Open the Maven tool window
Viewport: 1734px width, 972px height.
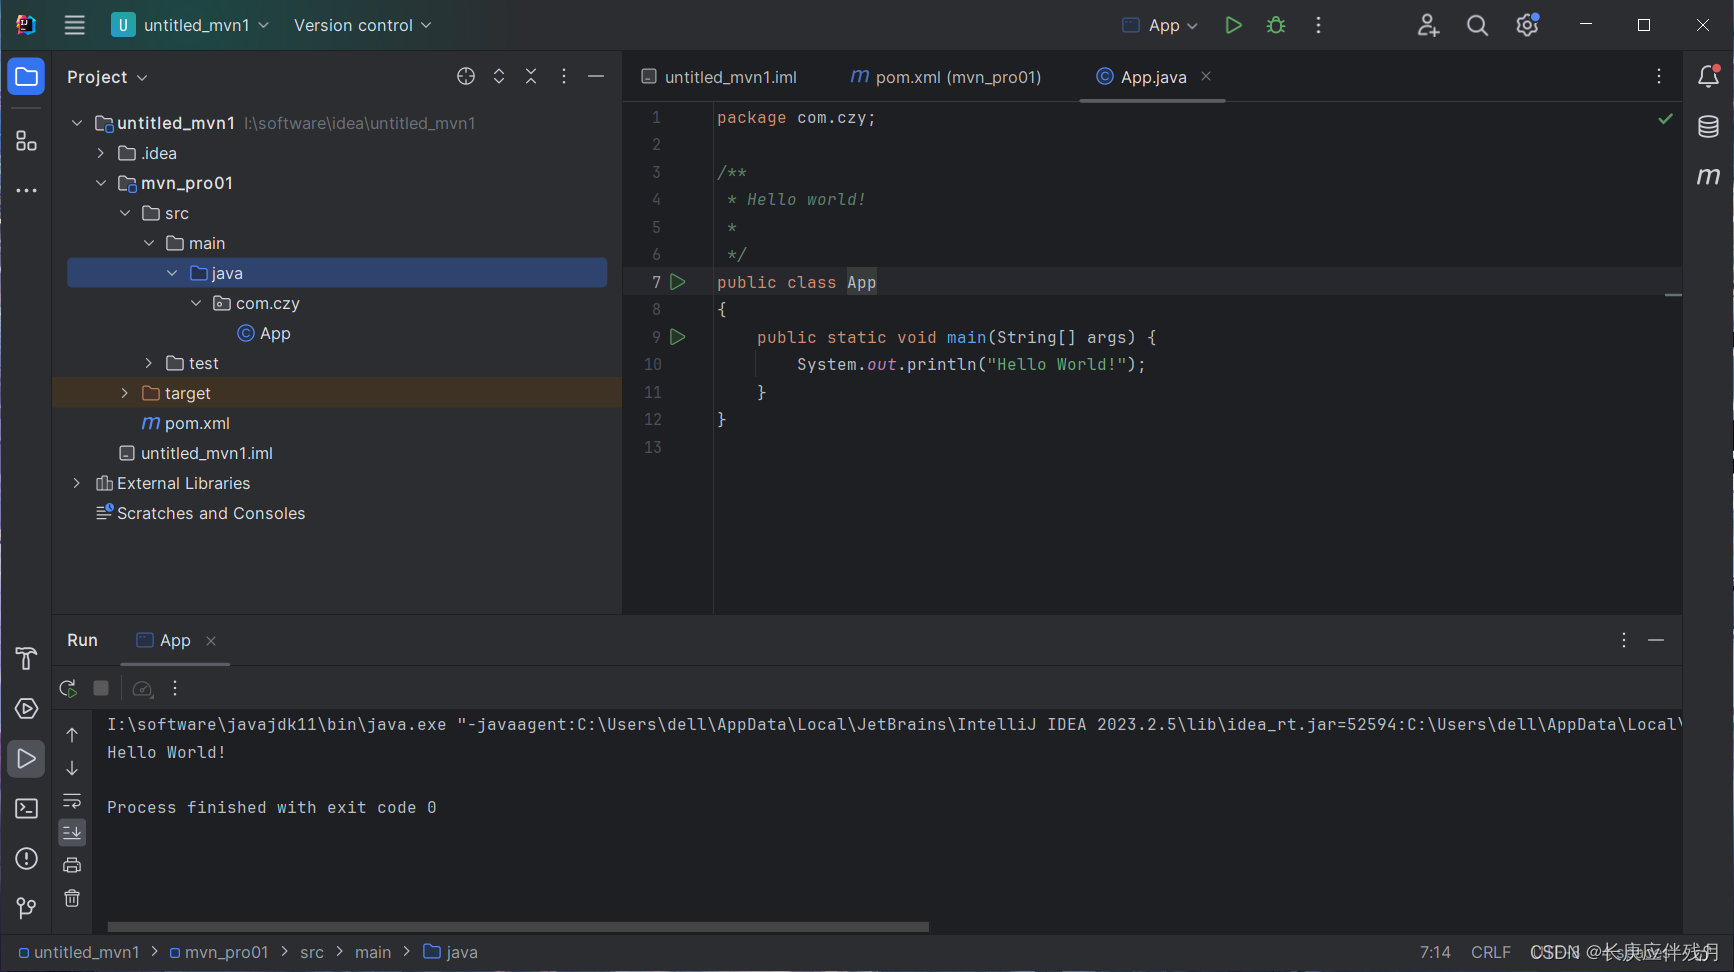pyautogui.click(x=1709, y=176)
